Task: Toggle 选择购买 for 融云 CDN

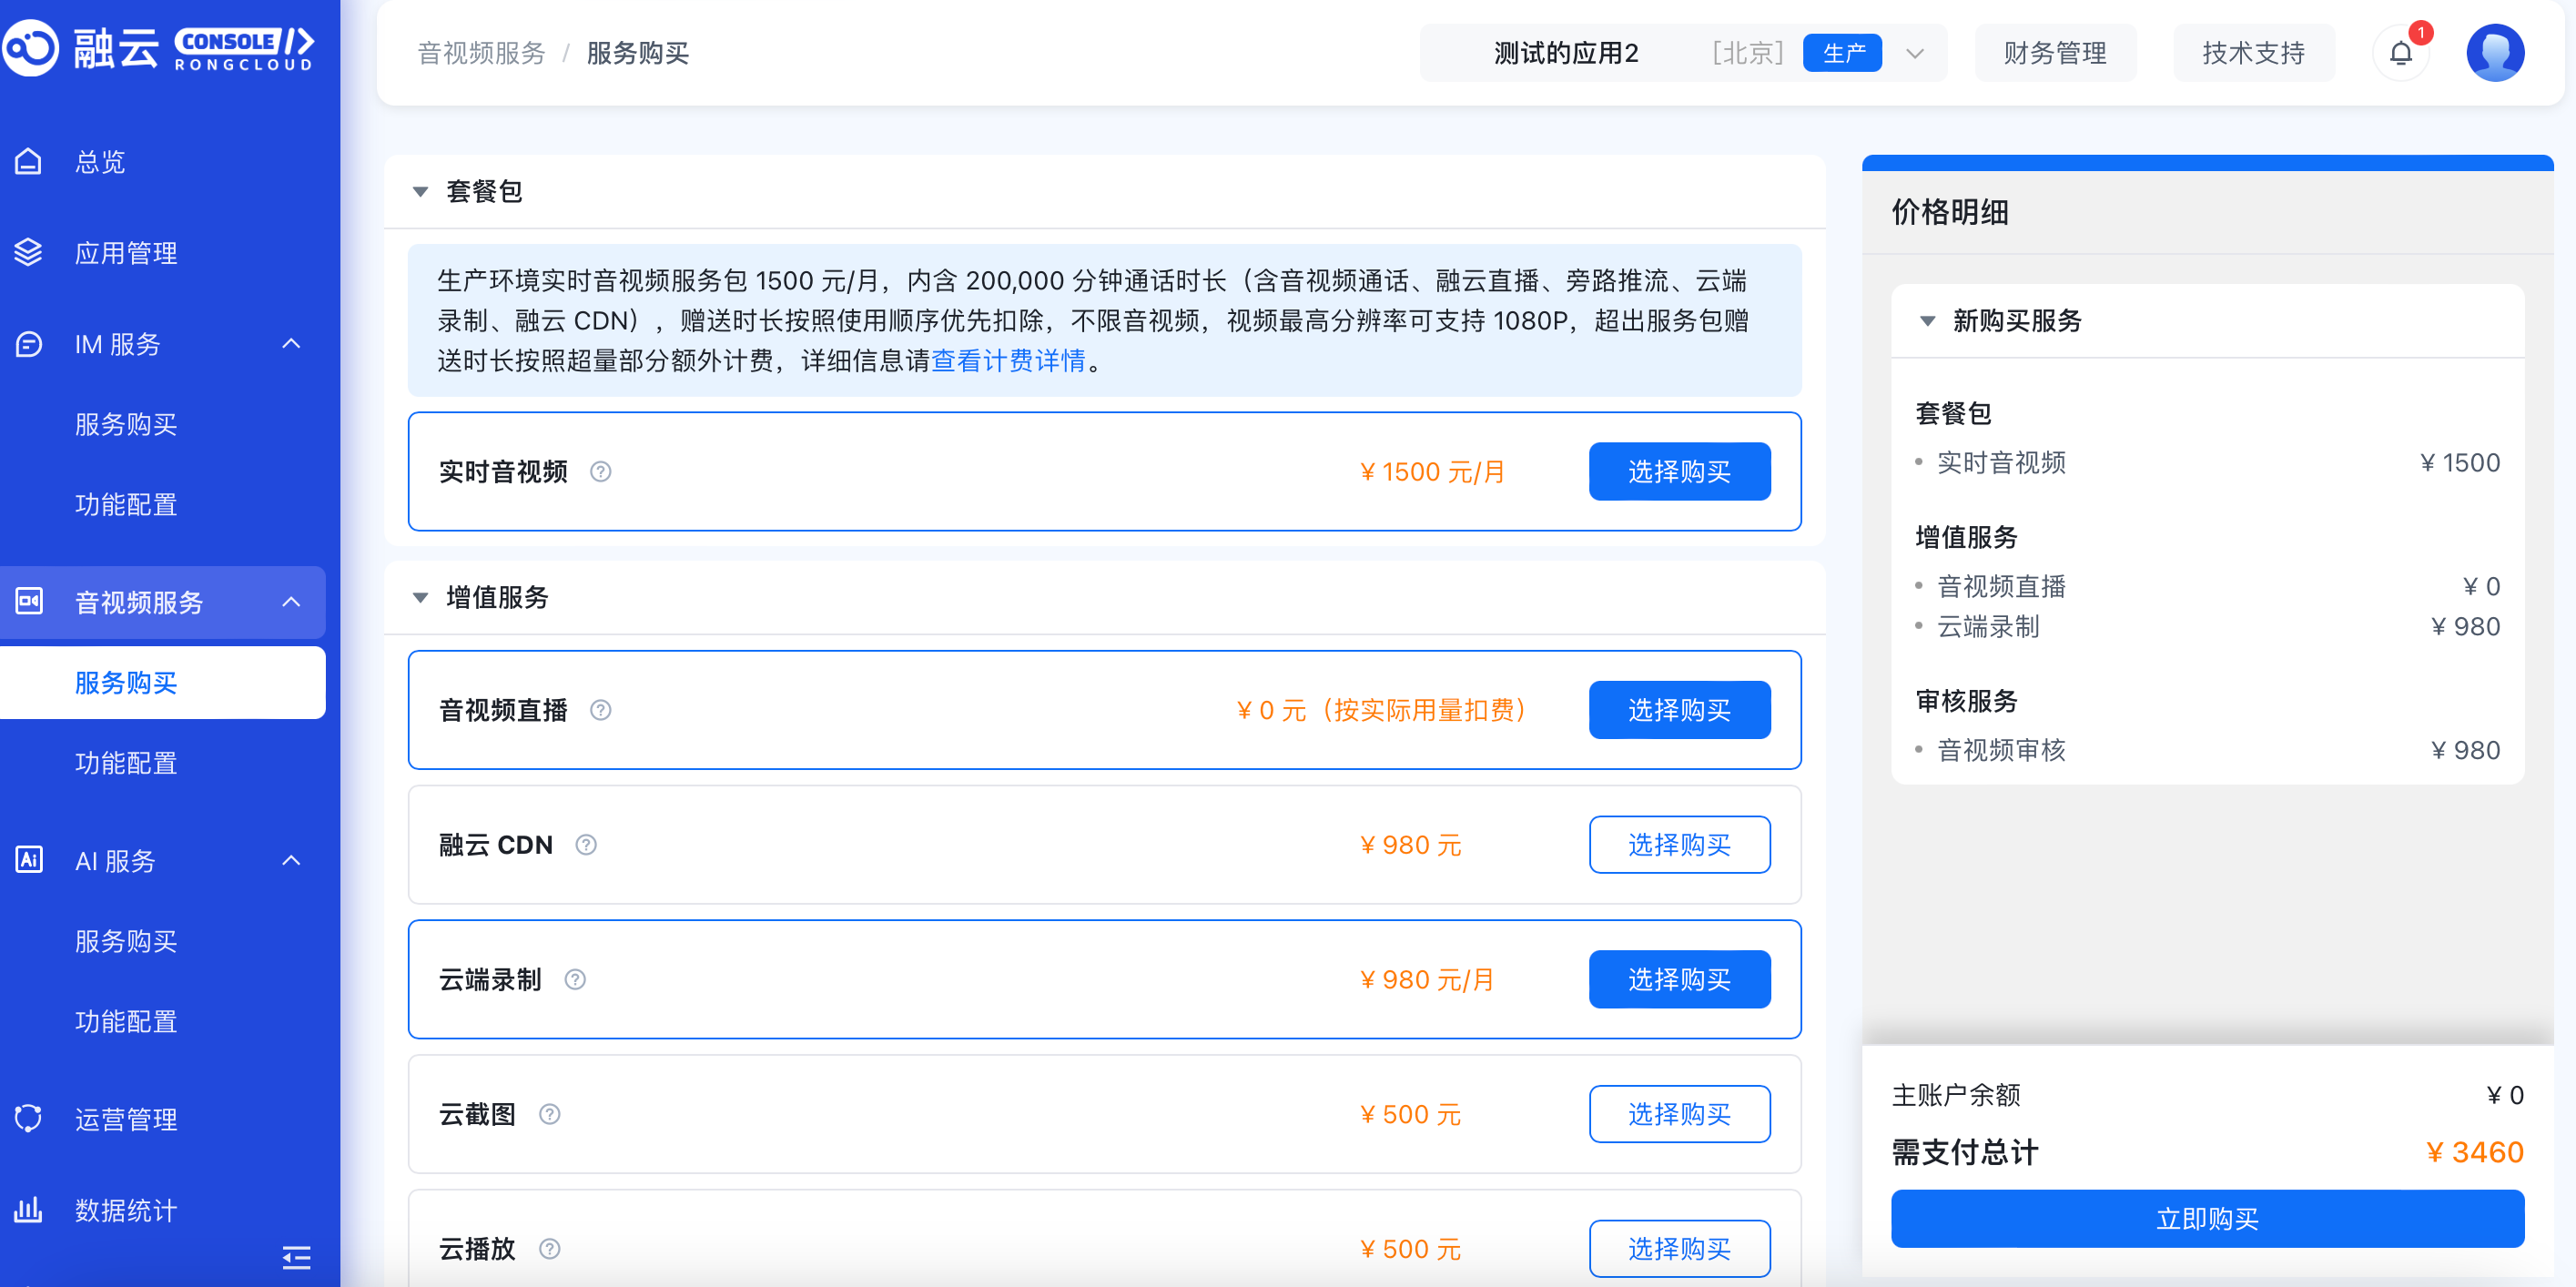Action: coord(1678,845)
